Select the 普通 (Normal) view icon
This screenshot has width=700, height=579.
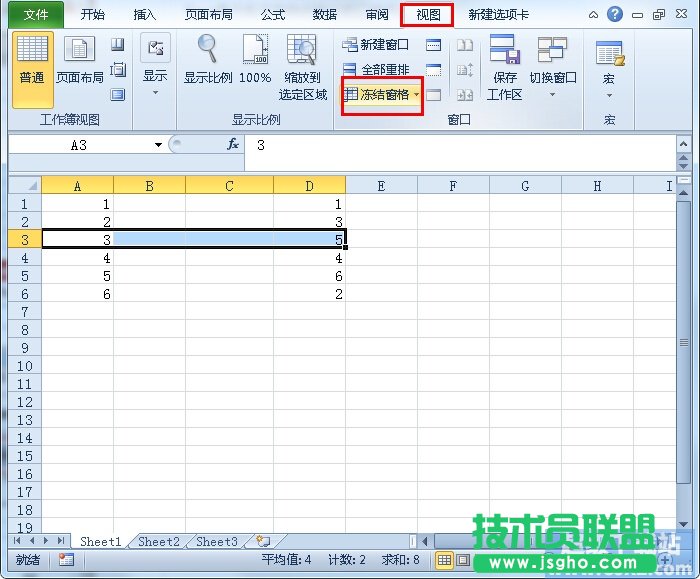point(32,66)
